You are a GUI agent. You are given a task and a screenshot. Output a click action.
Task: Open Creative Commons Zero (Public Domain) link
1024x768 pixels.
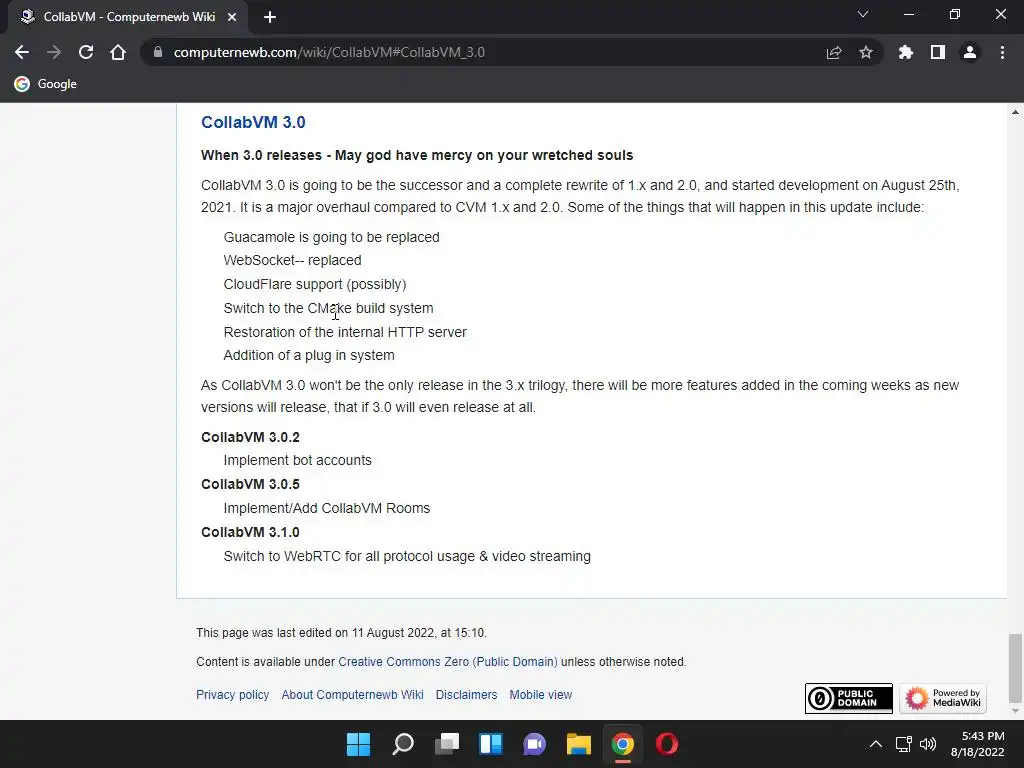pos(448,662)
